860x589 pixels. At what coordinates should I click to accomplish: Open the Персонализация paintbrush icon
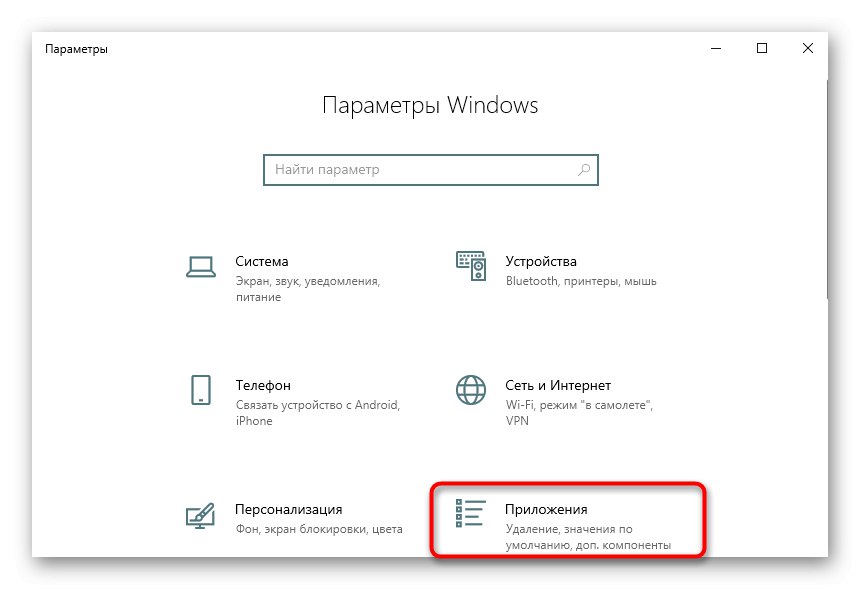(200, 516)
